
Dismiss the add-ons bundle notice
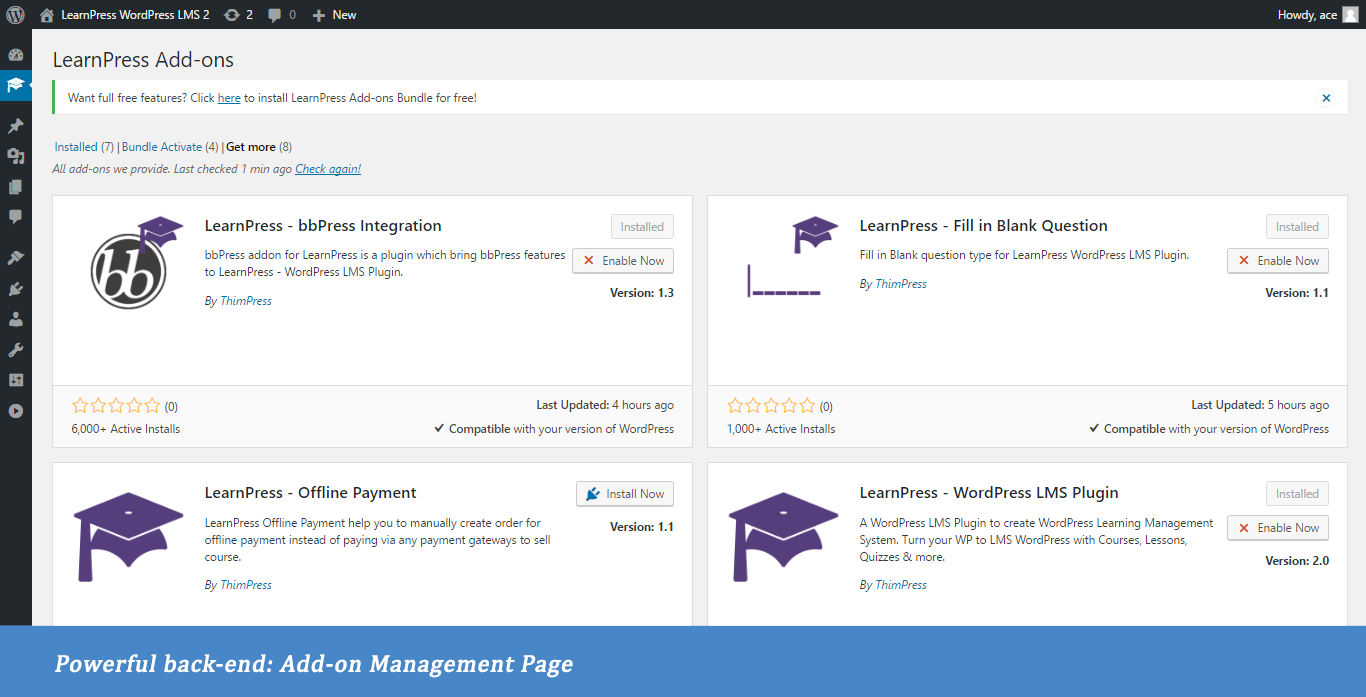[x=1326, y=98]
